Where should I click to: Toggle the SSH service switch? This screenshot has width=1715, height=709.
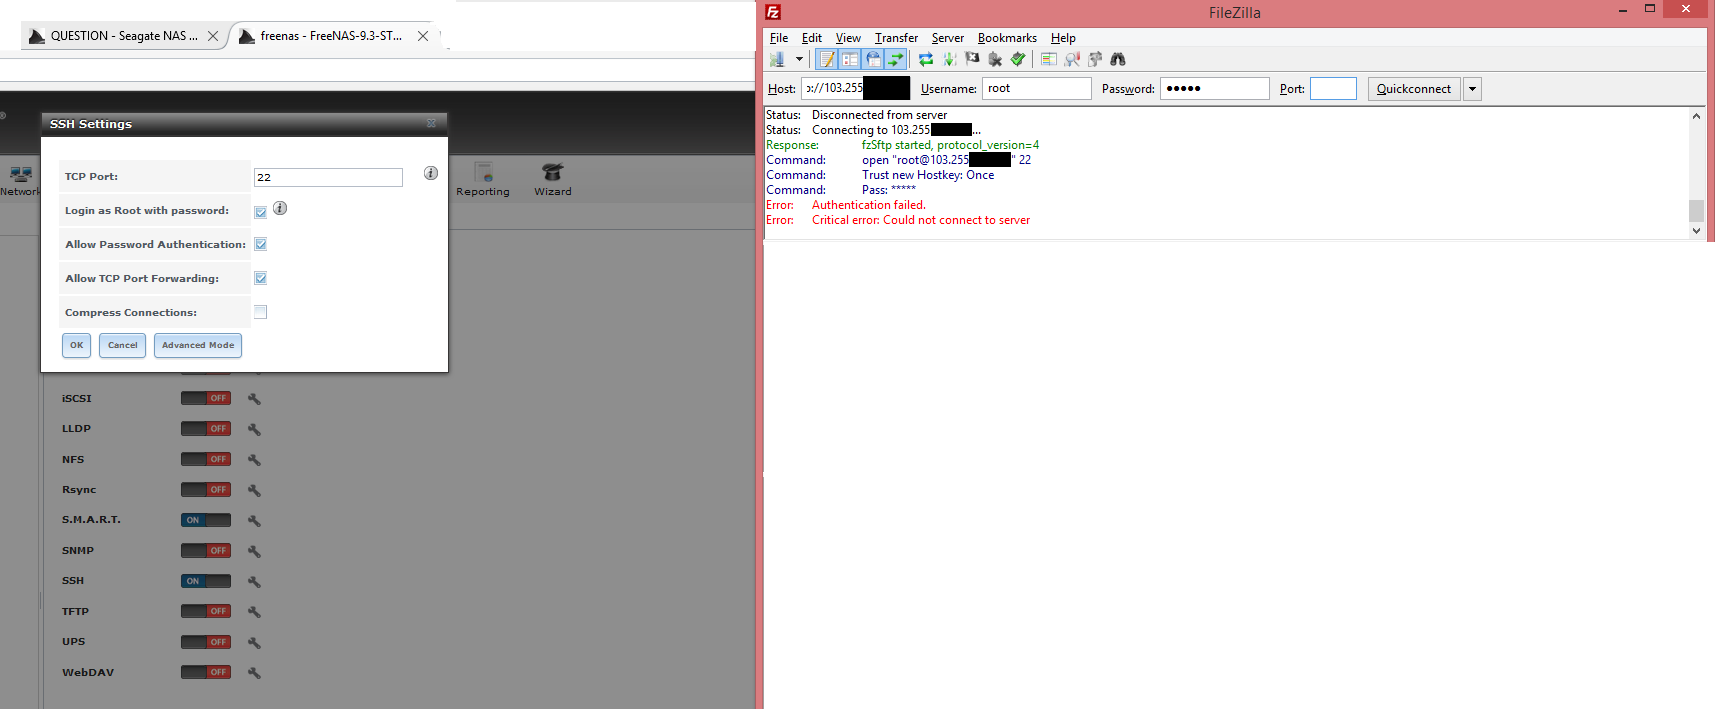(206, 581)
